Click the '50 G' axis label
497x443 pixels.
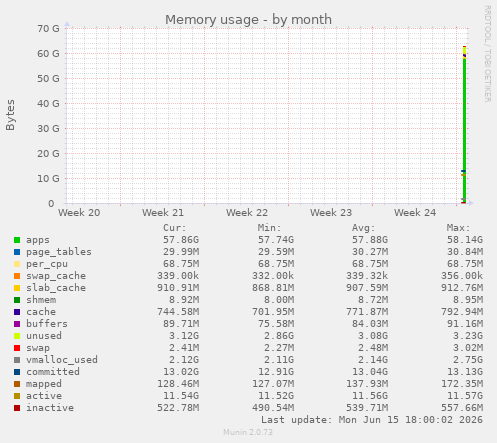pos(48,79)
